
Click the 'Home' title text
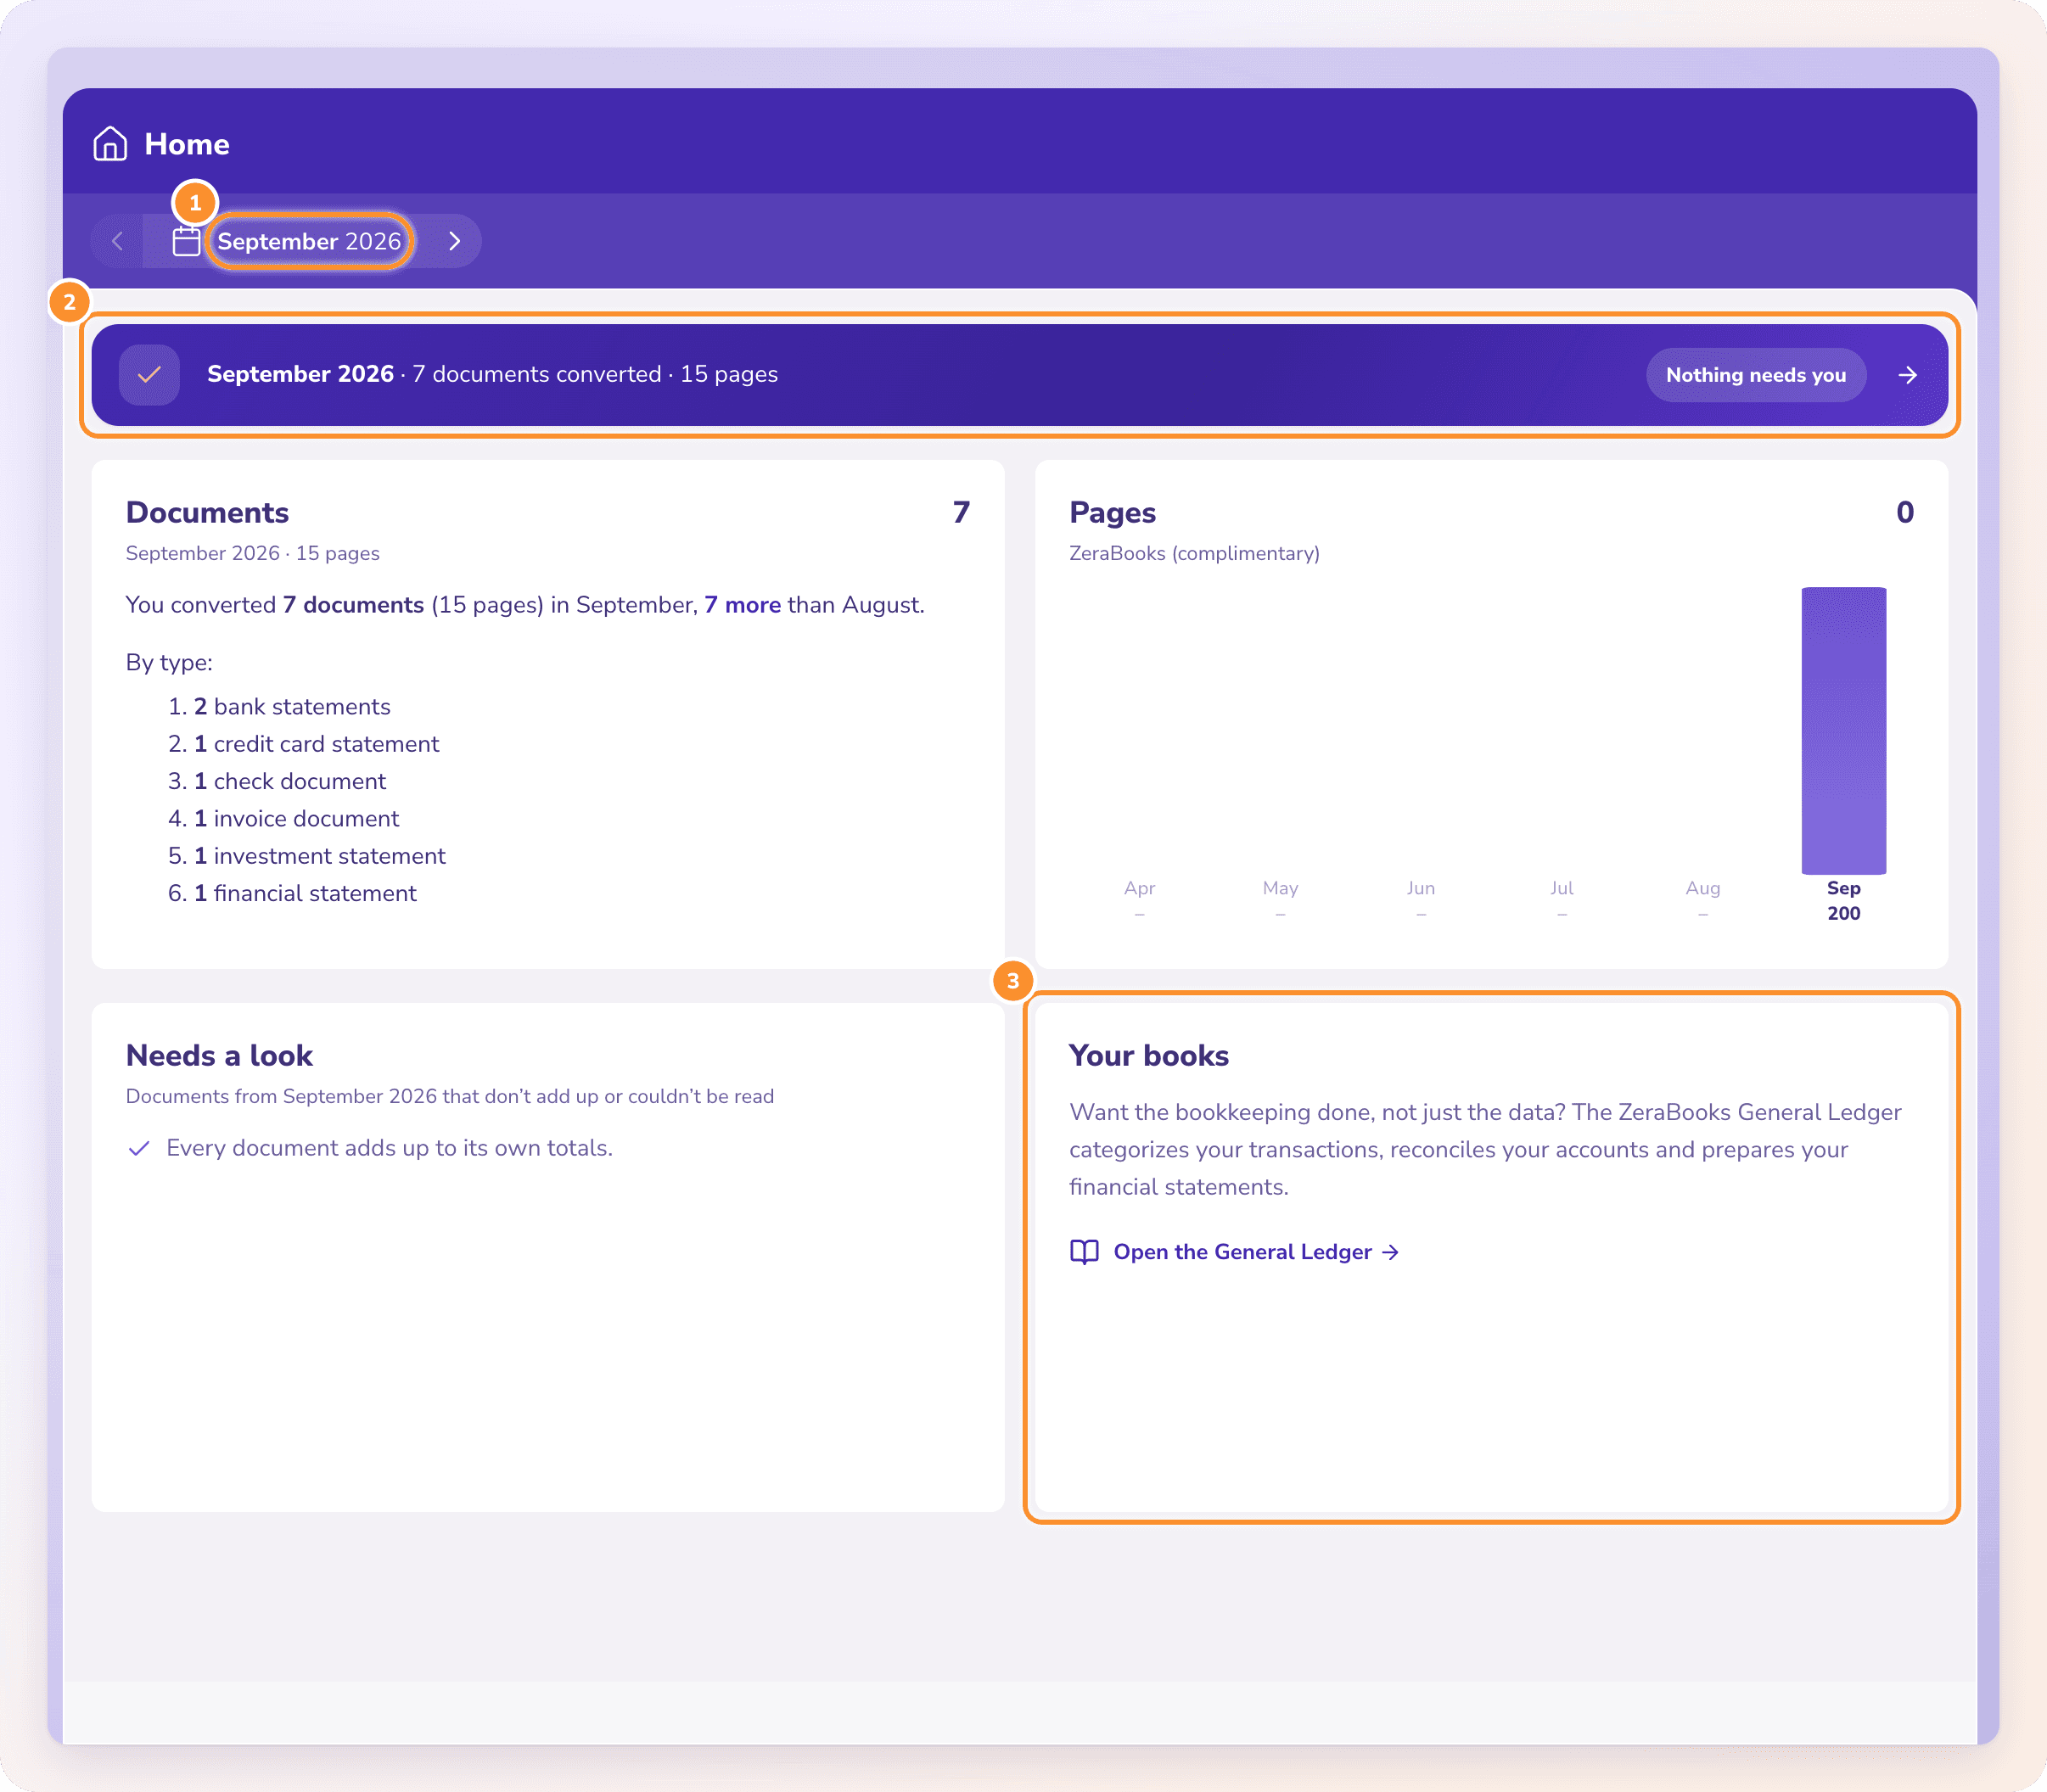[x=187, y=144]
